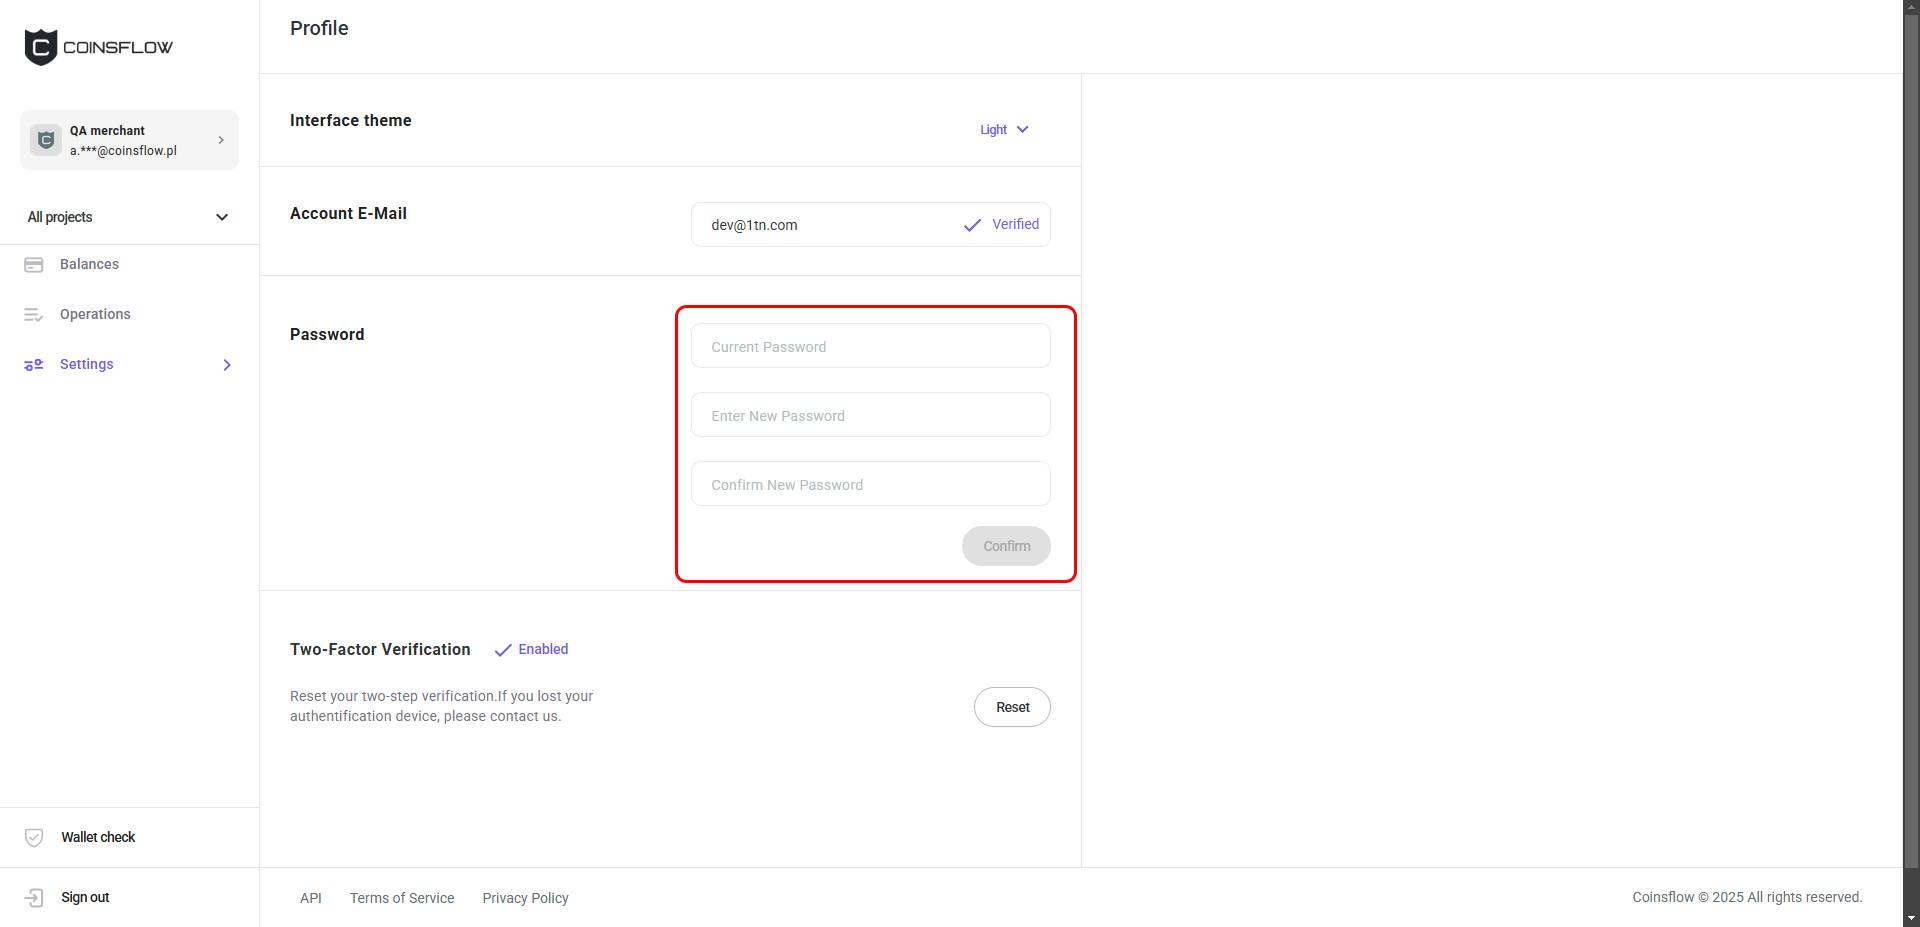Image resolution: width=1920 pixels, height=927 pixels.
Task: Click the Settings sliders icon
Action: pos(34,364)
